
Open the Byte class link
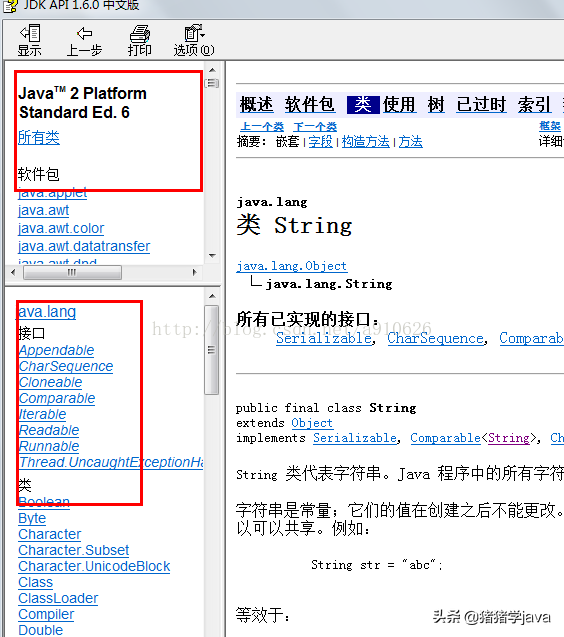tap(32, 518)
